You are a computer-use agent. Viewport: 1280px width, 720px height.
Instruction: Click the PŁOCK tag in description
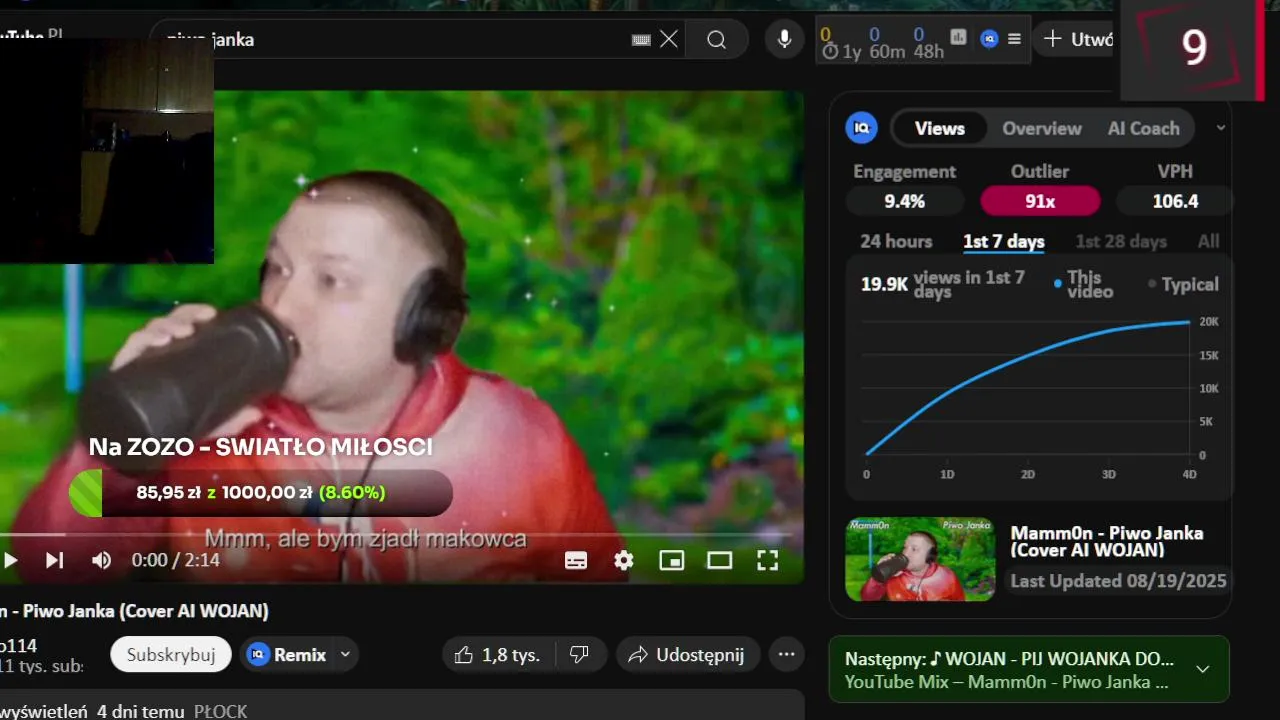click(220, 712)
